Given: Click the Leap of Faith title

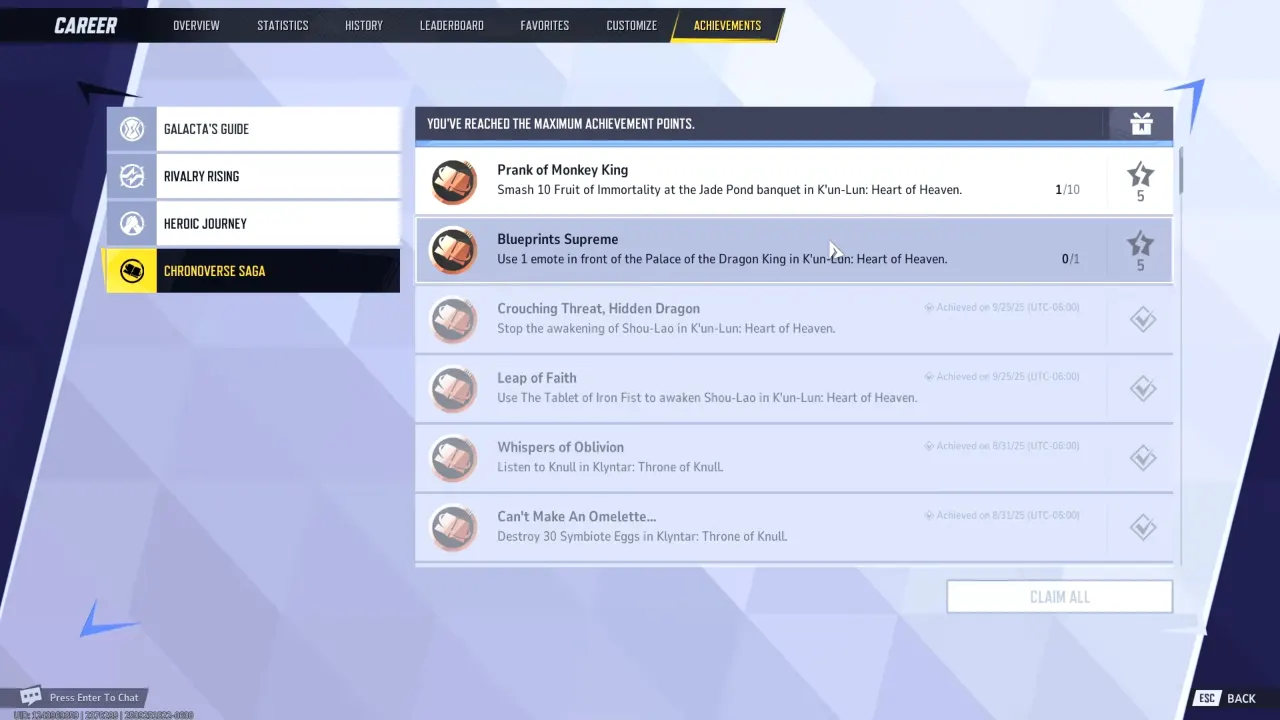Looking at the screenshot, I should coord(537,378).
